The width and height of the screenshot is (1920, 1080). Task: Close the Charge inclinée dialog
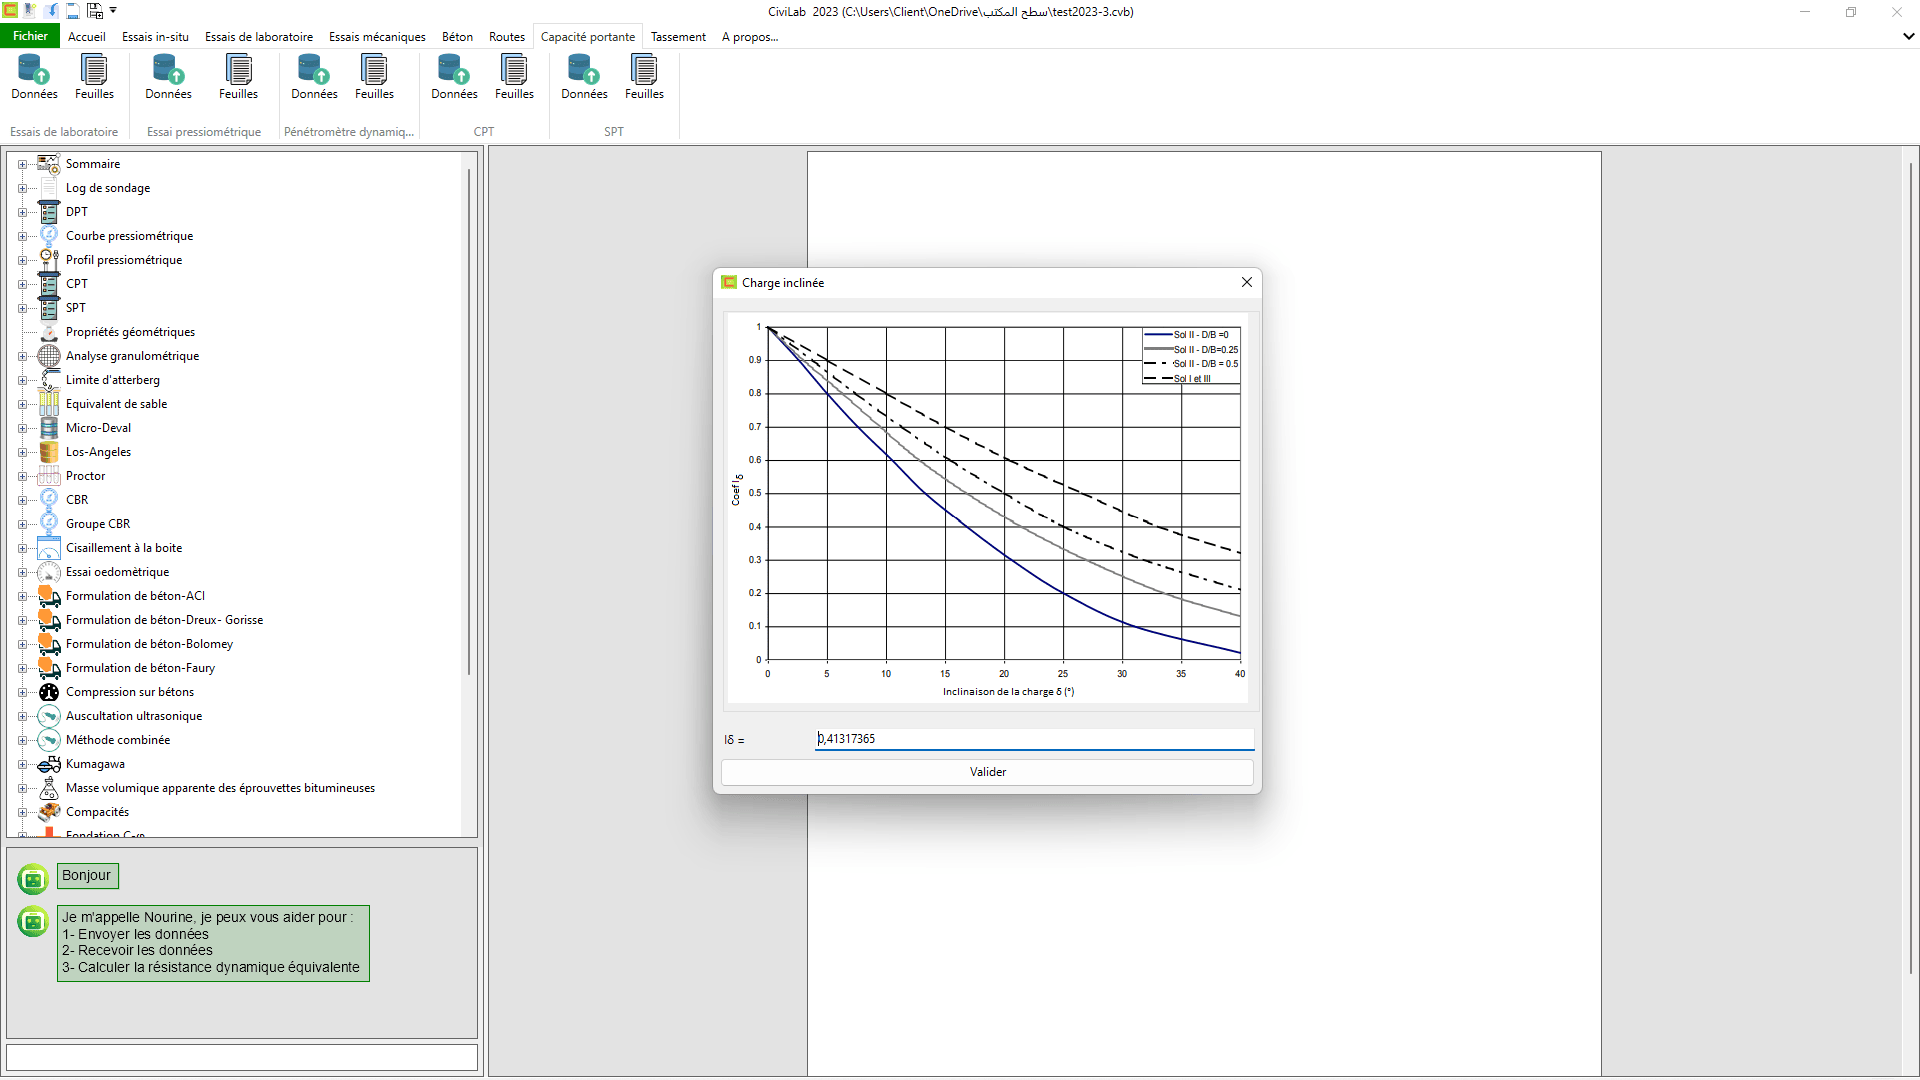1247,282
